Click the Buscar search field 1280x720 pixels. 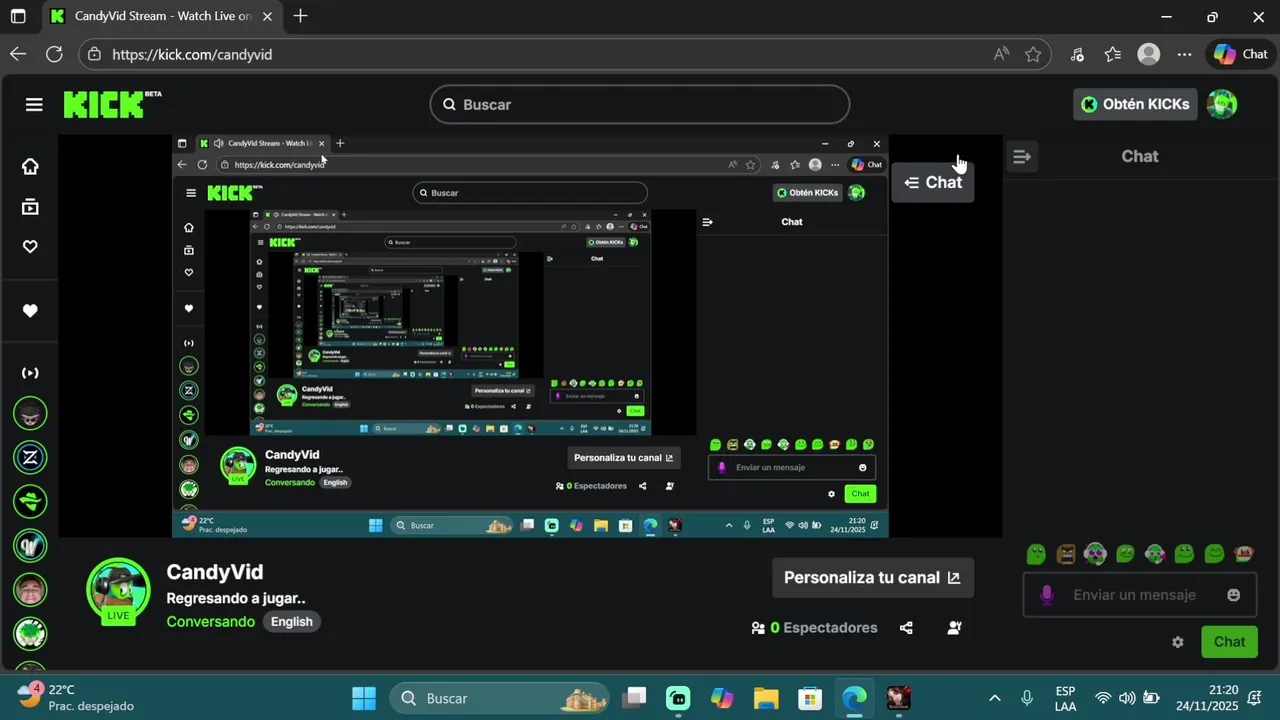coord(640,104)
